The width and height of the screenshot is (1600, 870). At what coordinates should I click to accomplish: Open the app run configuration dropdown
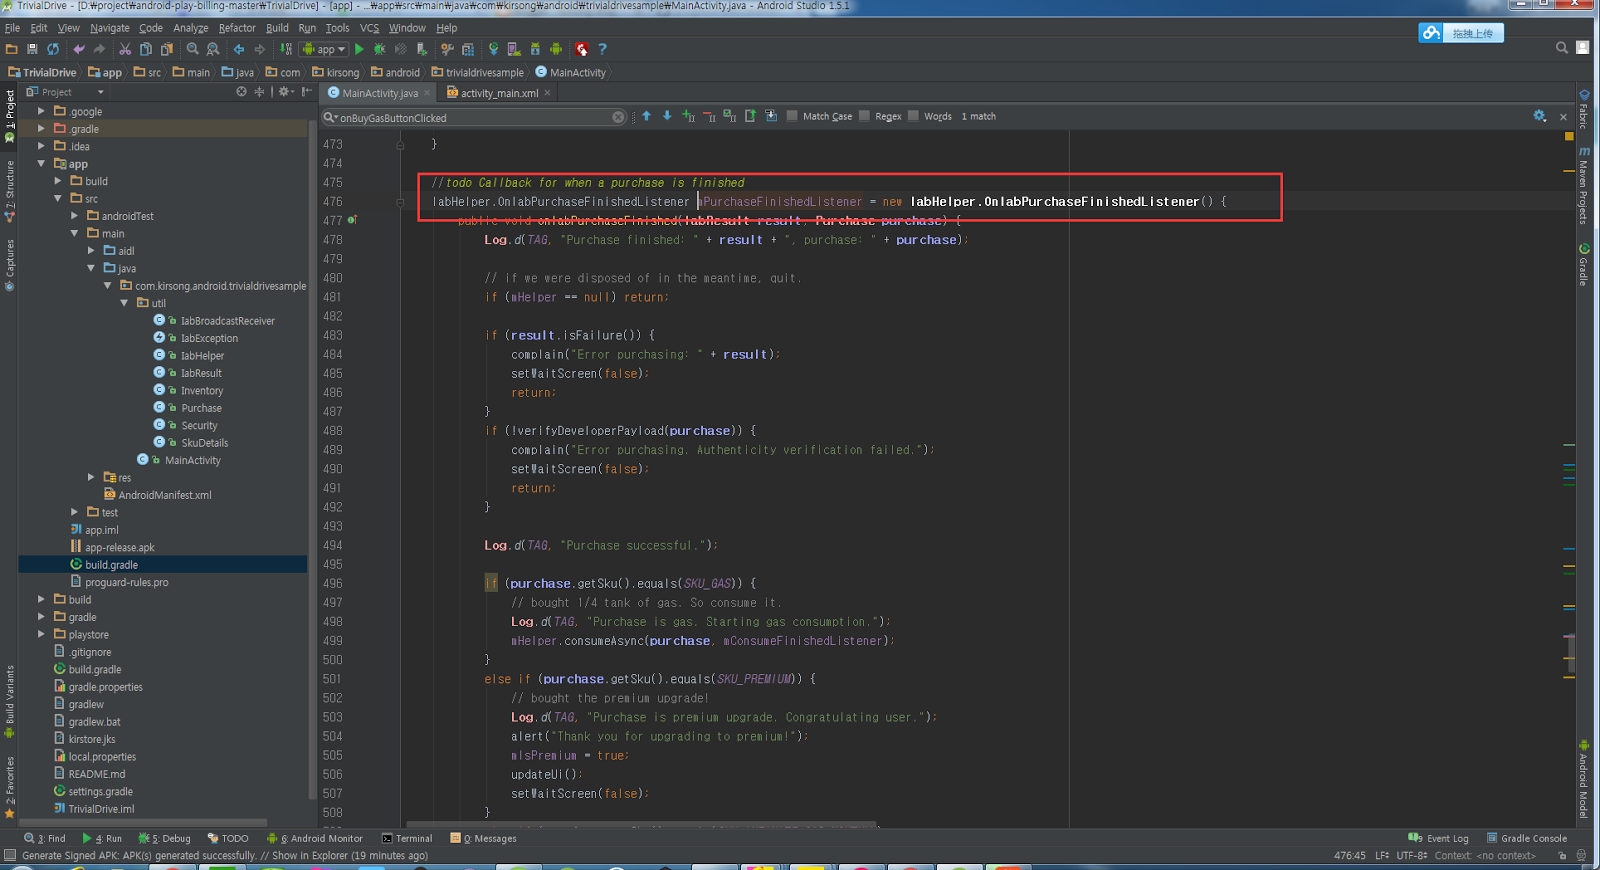[x=324, y=49]
